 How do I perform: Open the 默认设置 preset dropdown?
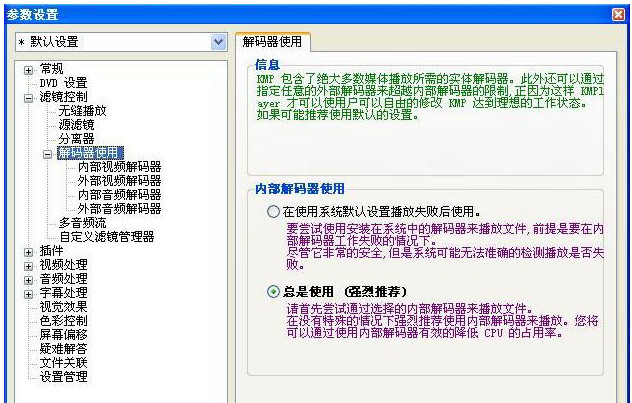[218, 42]
